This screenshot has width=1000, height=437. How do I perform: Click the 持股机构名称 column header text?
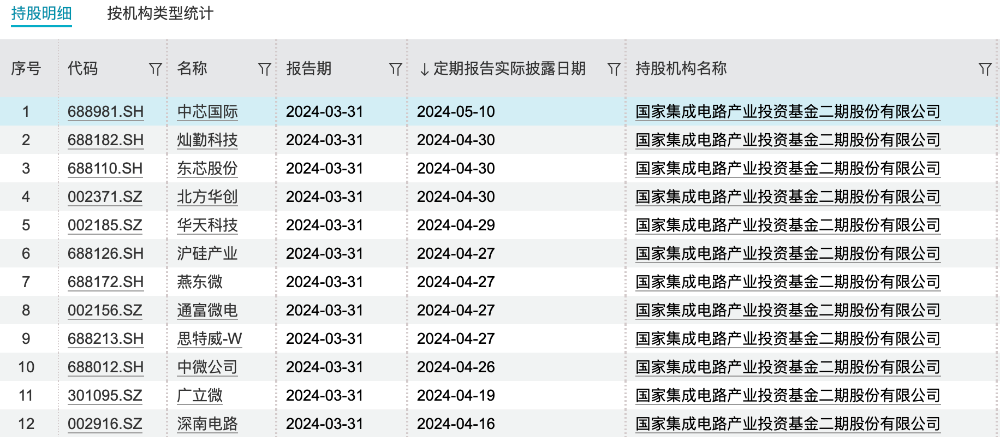(681, 69)
